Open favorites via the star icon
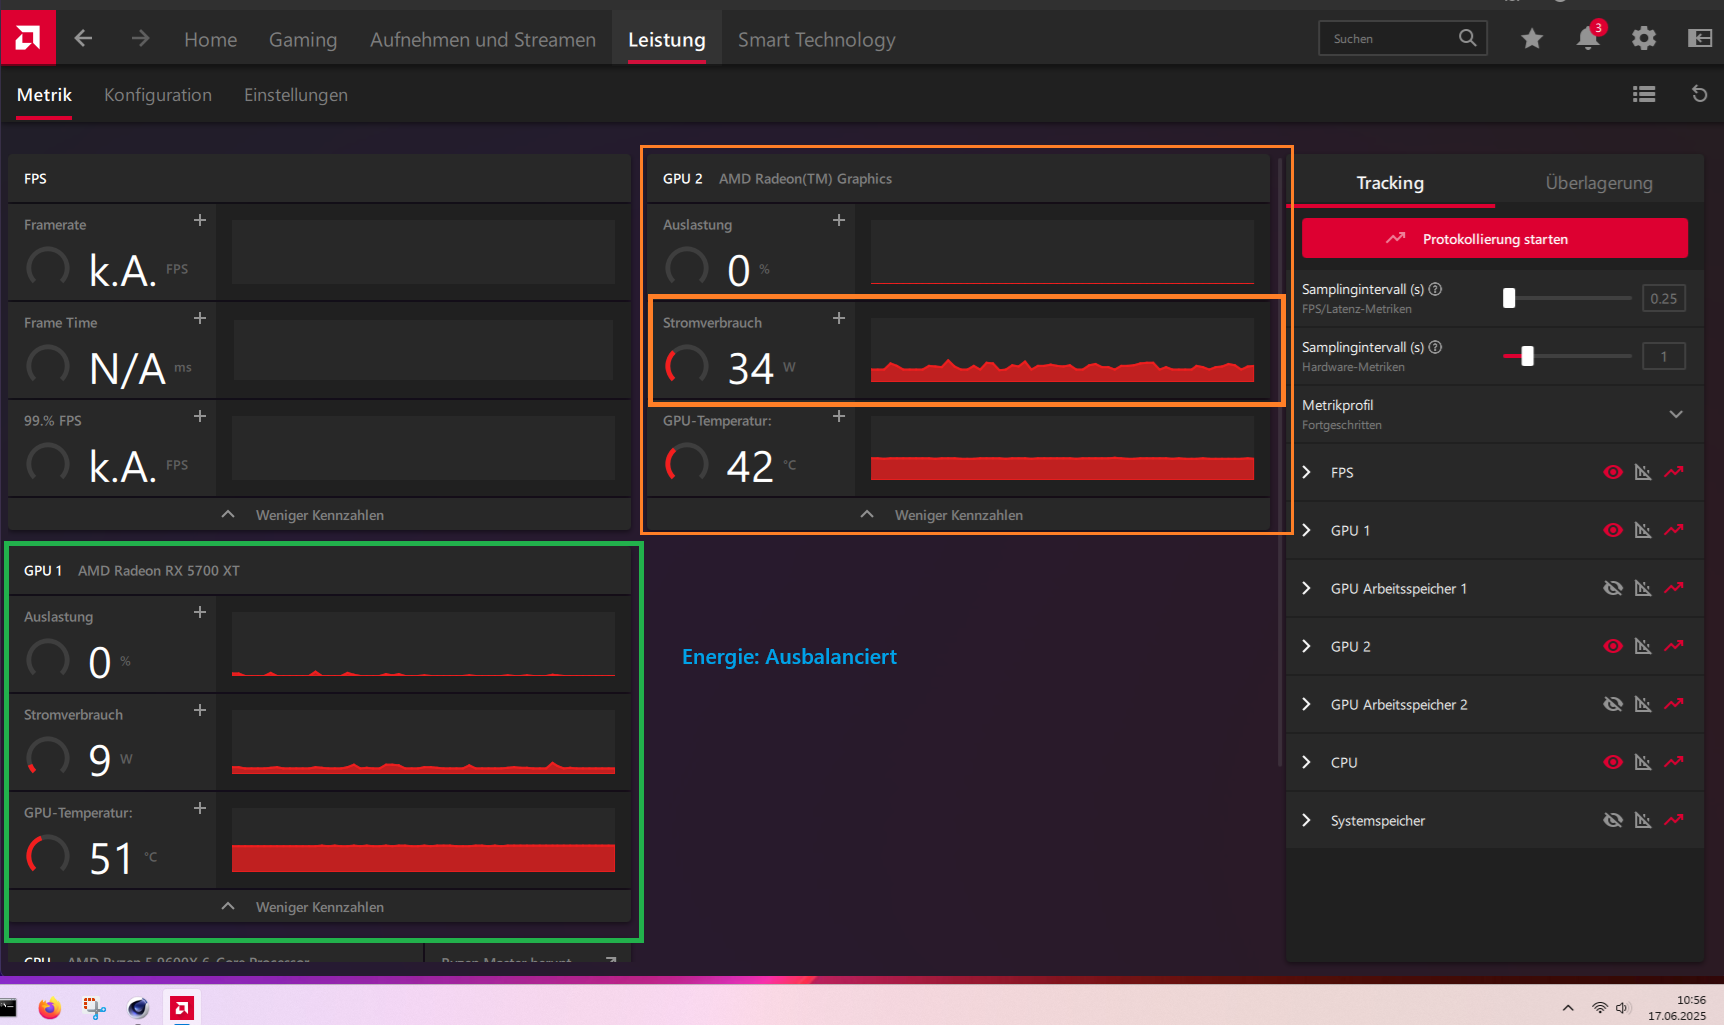This screenshot has width=1724, height=1025. [x=1532, y=38]
